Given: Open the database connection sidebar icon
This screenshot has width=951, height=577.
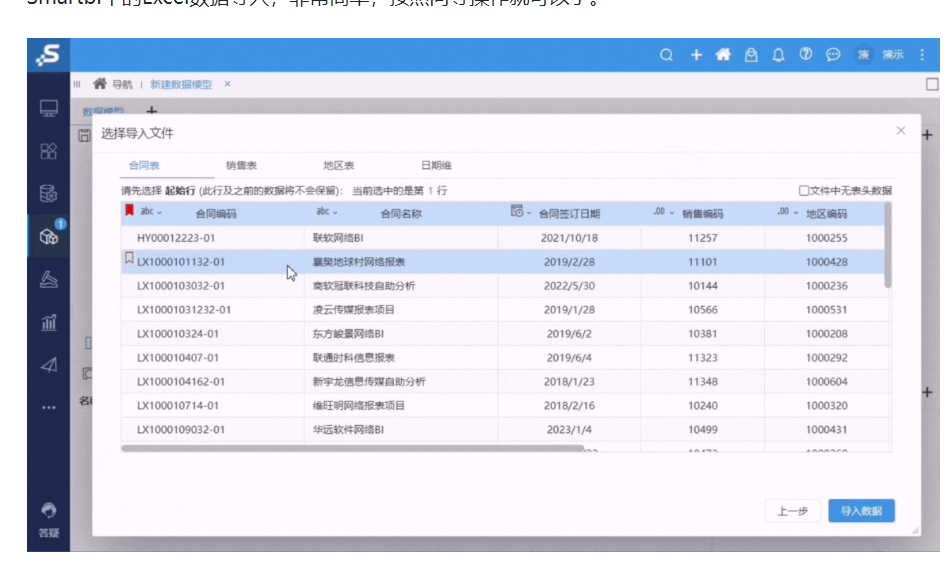Looking at the screenshot, I should click(49, 194).
